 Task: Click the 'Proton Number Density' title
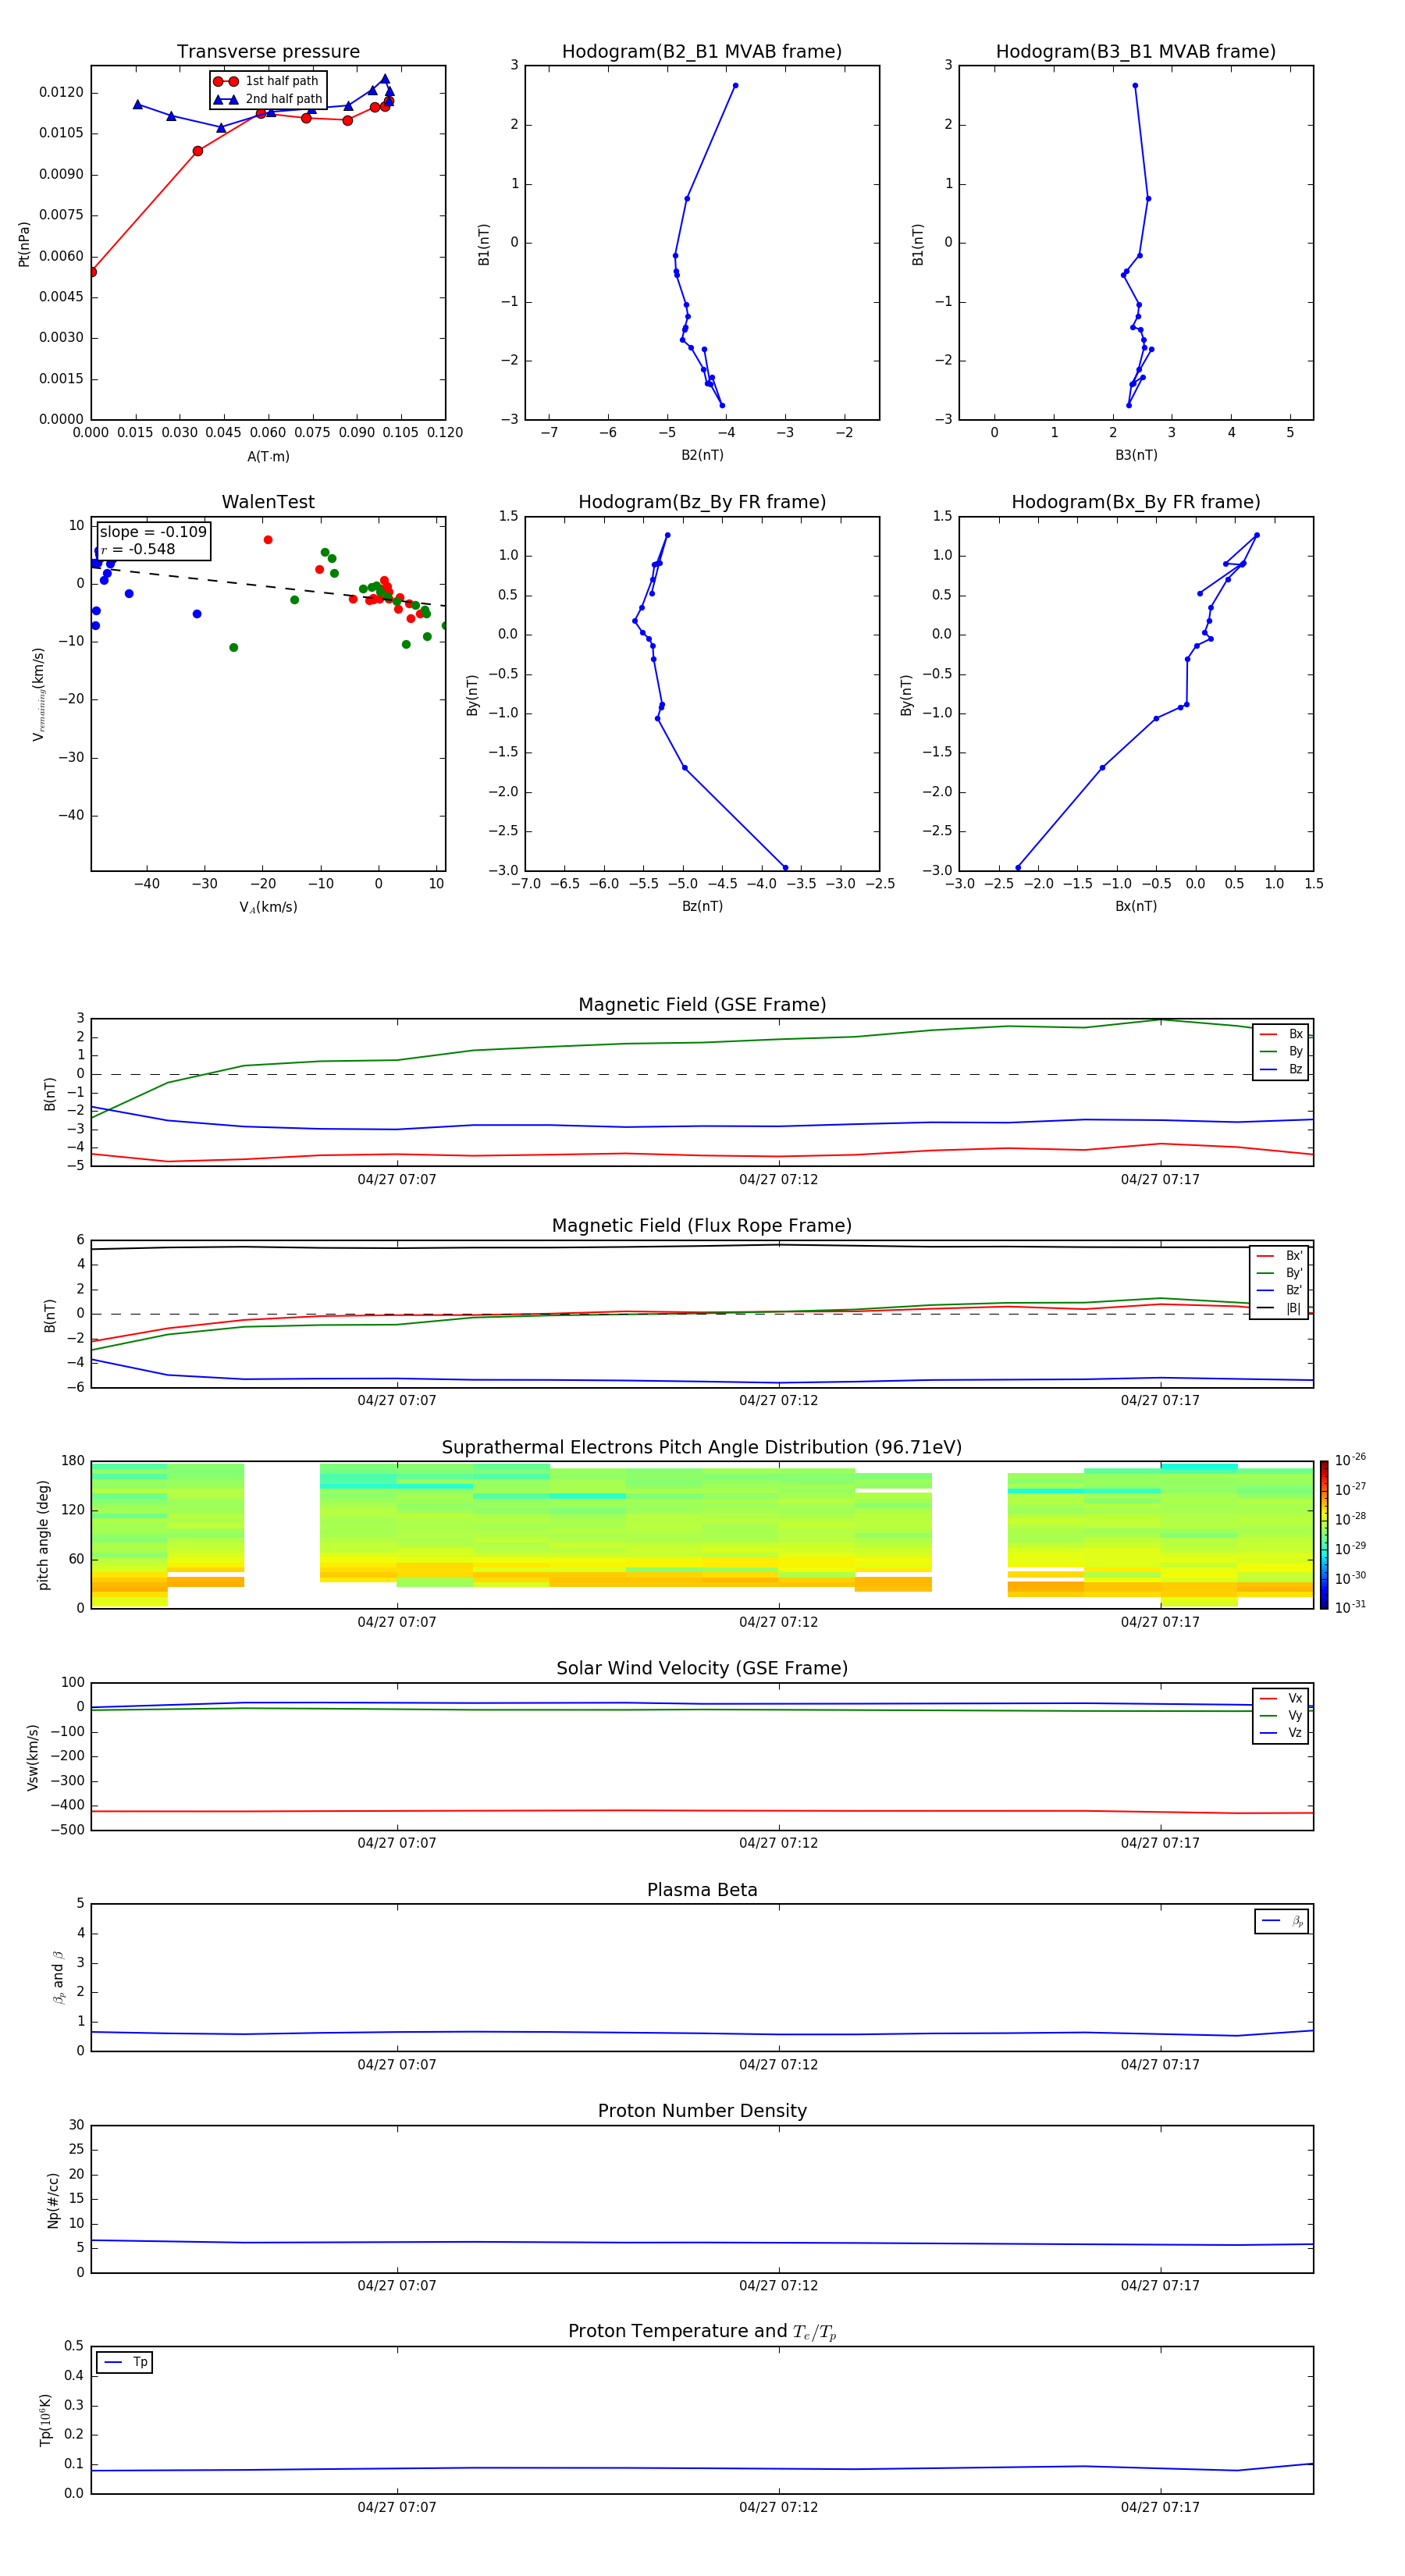click(x=702, y=2111)
